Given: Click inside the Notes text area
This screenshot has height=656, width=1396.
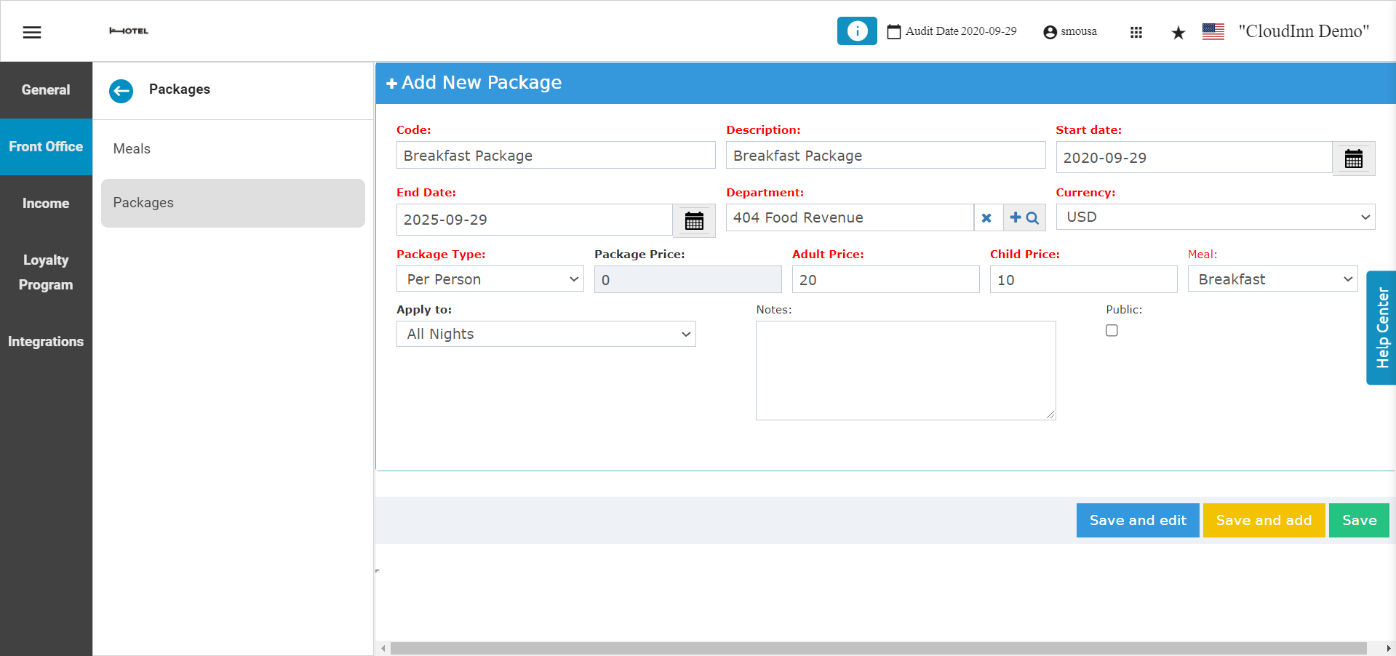Looking at the screenshot, I should click(x=906, y=370).
